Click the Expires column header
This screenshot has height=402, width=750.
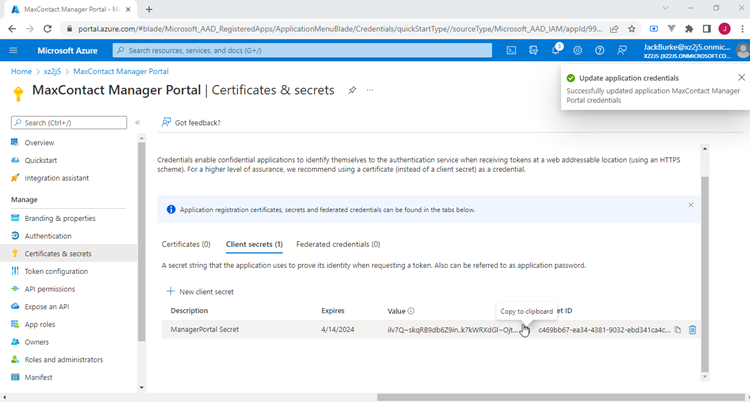click(333, 311)
